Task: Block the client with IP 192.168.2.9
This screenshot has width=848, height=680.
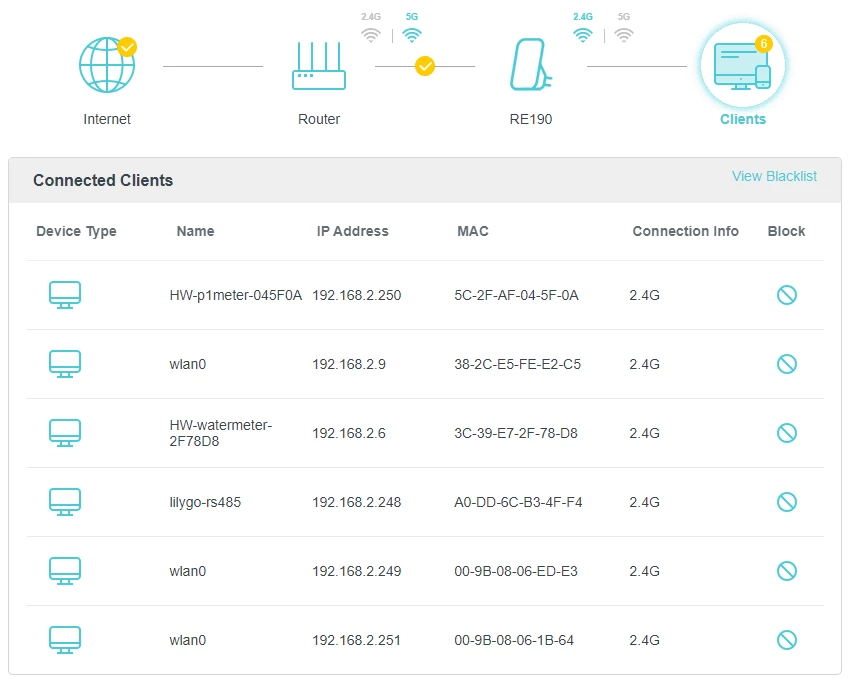Action: pyautogui.click(x=787, y=364)
